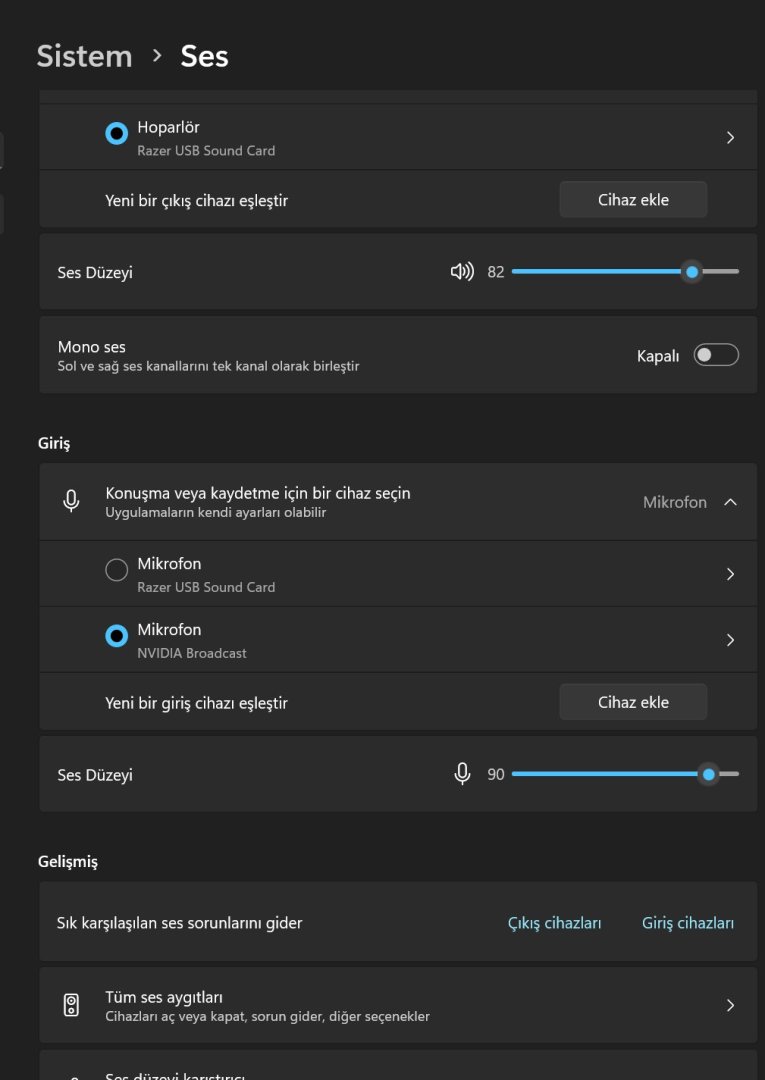Select the Hoparlör output radio button

click(117, 133)
